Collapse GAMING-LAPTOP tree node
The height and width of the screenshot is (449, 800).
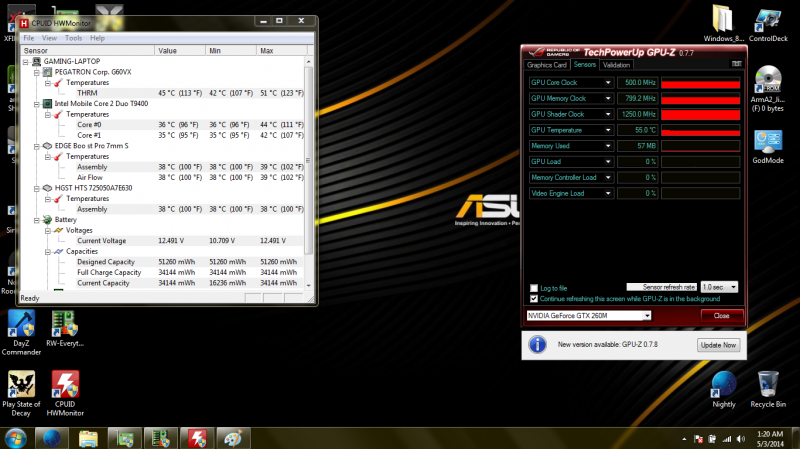26,62
